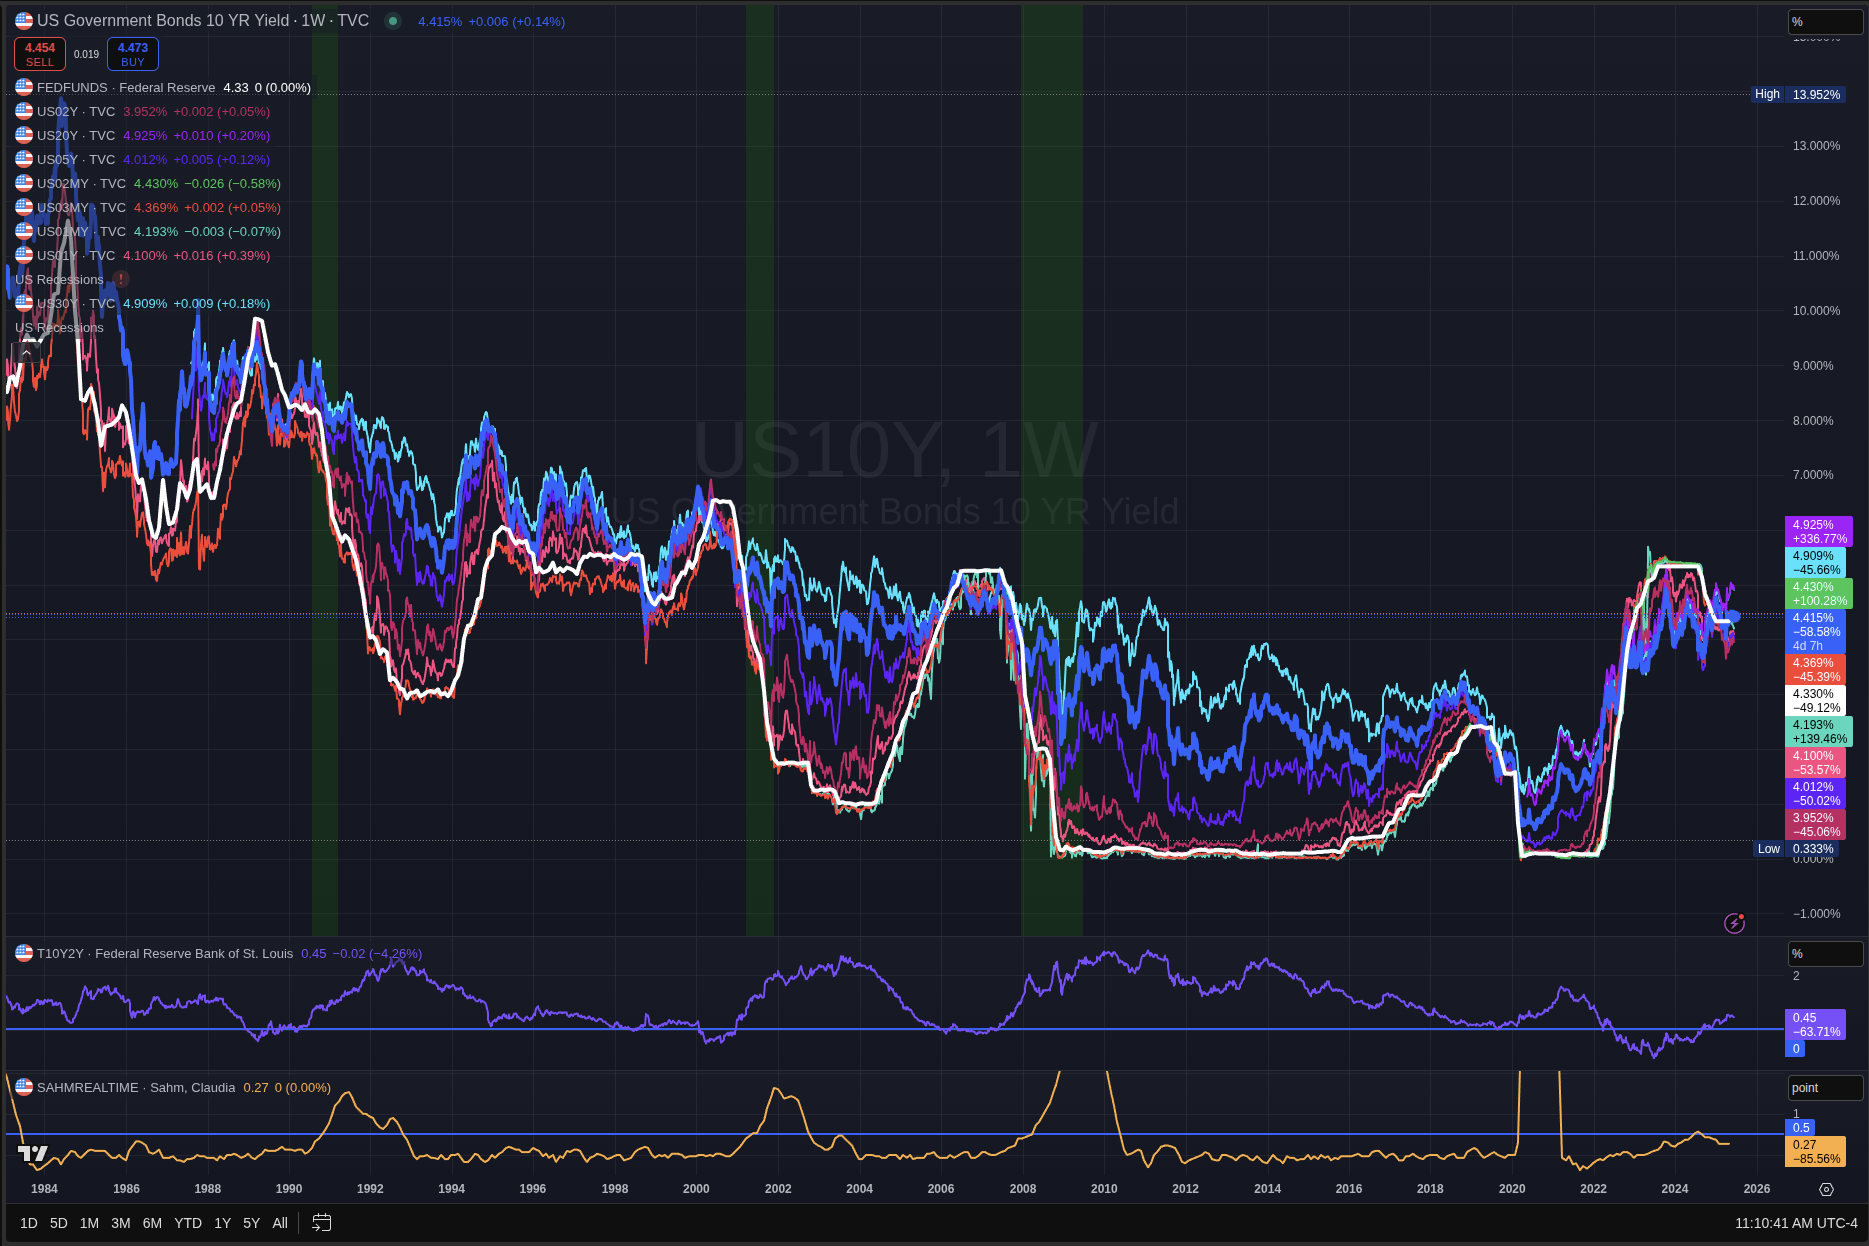
Task: Click the 2020 label on the time axis
Action: click(x=1512, y=1189)
